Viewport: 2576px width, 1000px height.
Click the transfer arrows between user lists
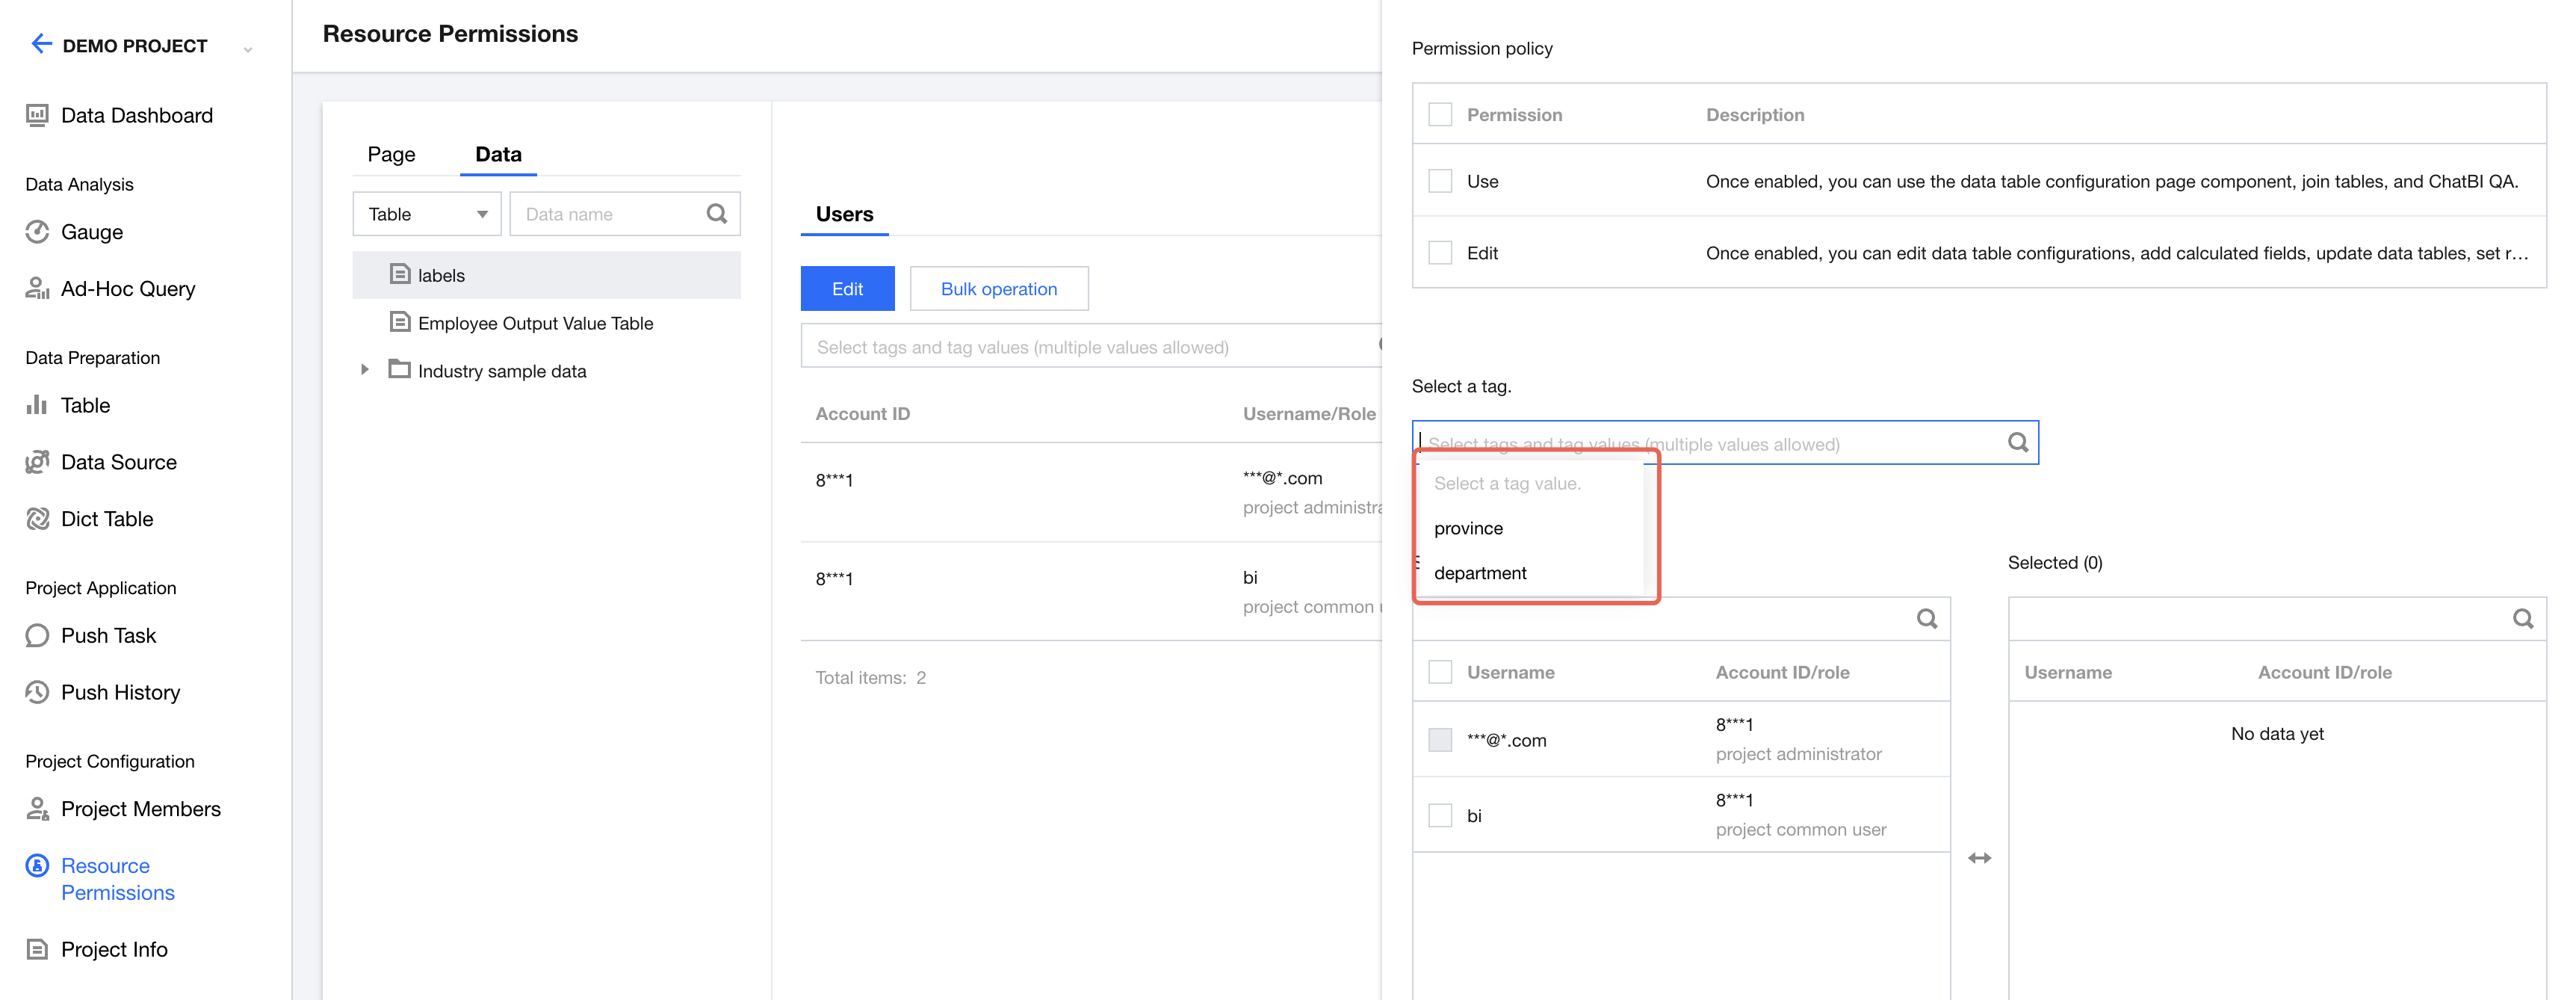click(1979, 858)
